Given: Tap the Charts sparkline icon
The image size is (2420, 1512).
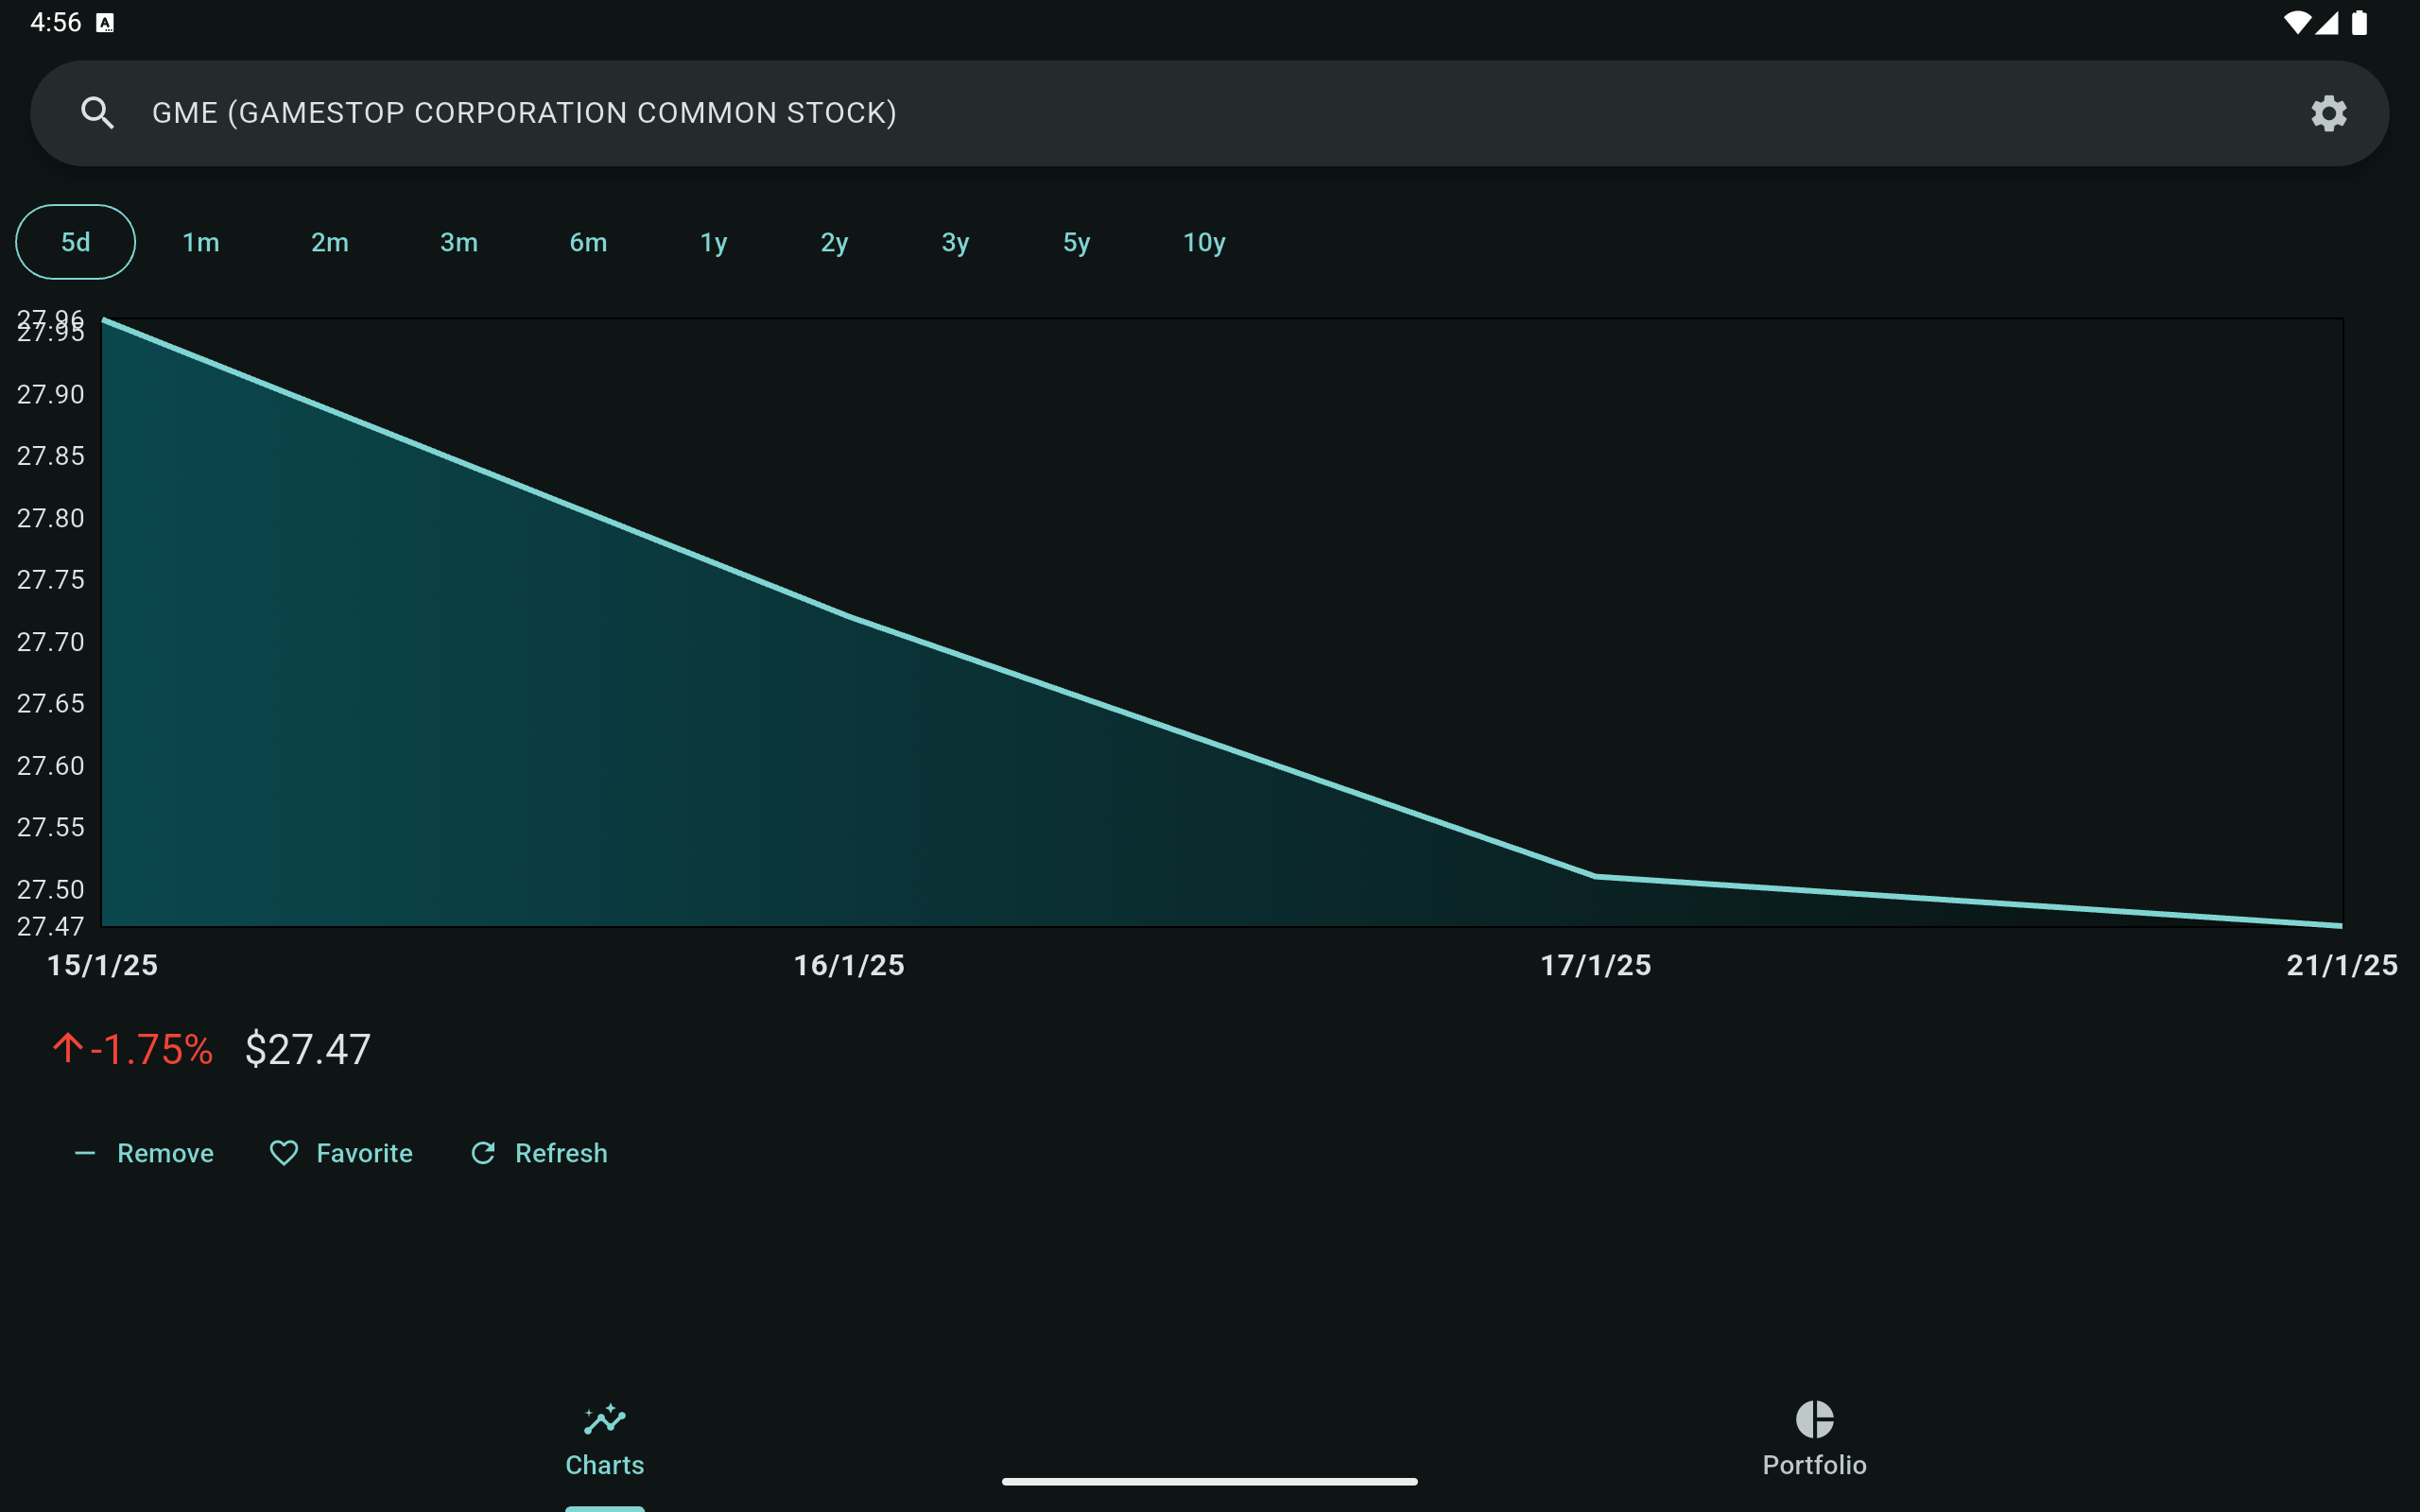Looking at the screenshot, I should [x=605, y=1419].
